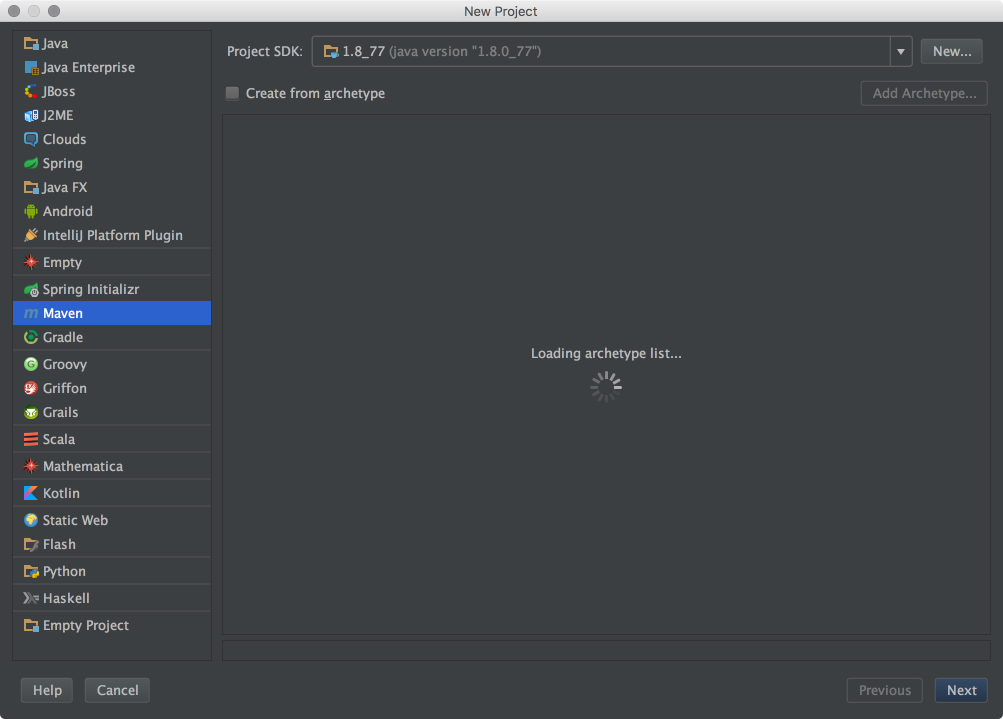Image resolution: width=1003 pixels, height=719 pixels.
Task: Click the Help button
Action: click(x=47, y=690)
